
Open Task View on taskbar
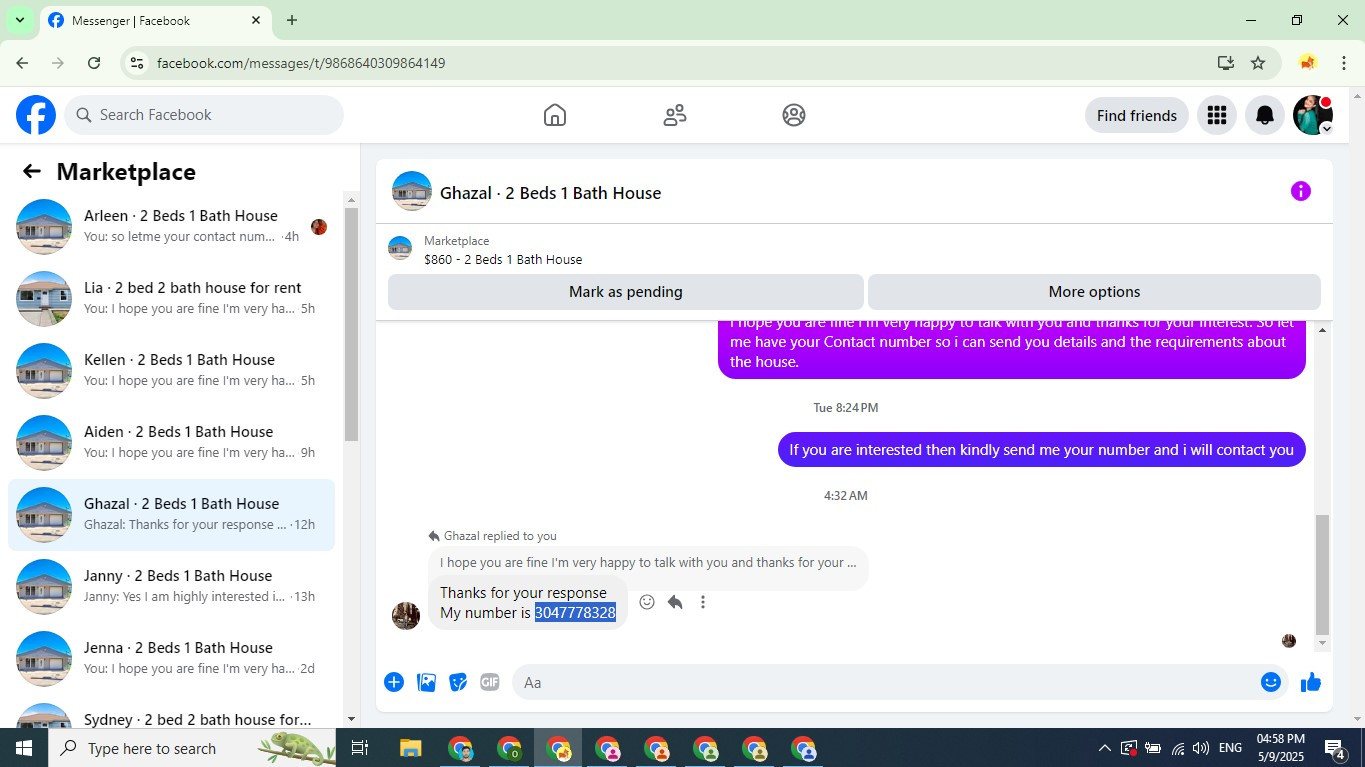(360, 748)
